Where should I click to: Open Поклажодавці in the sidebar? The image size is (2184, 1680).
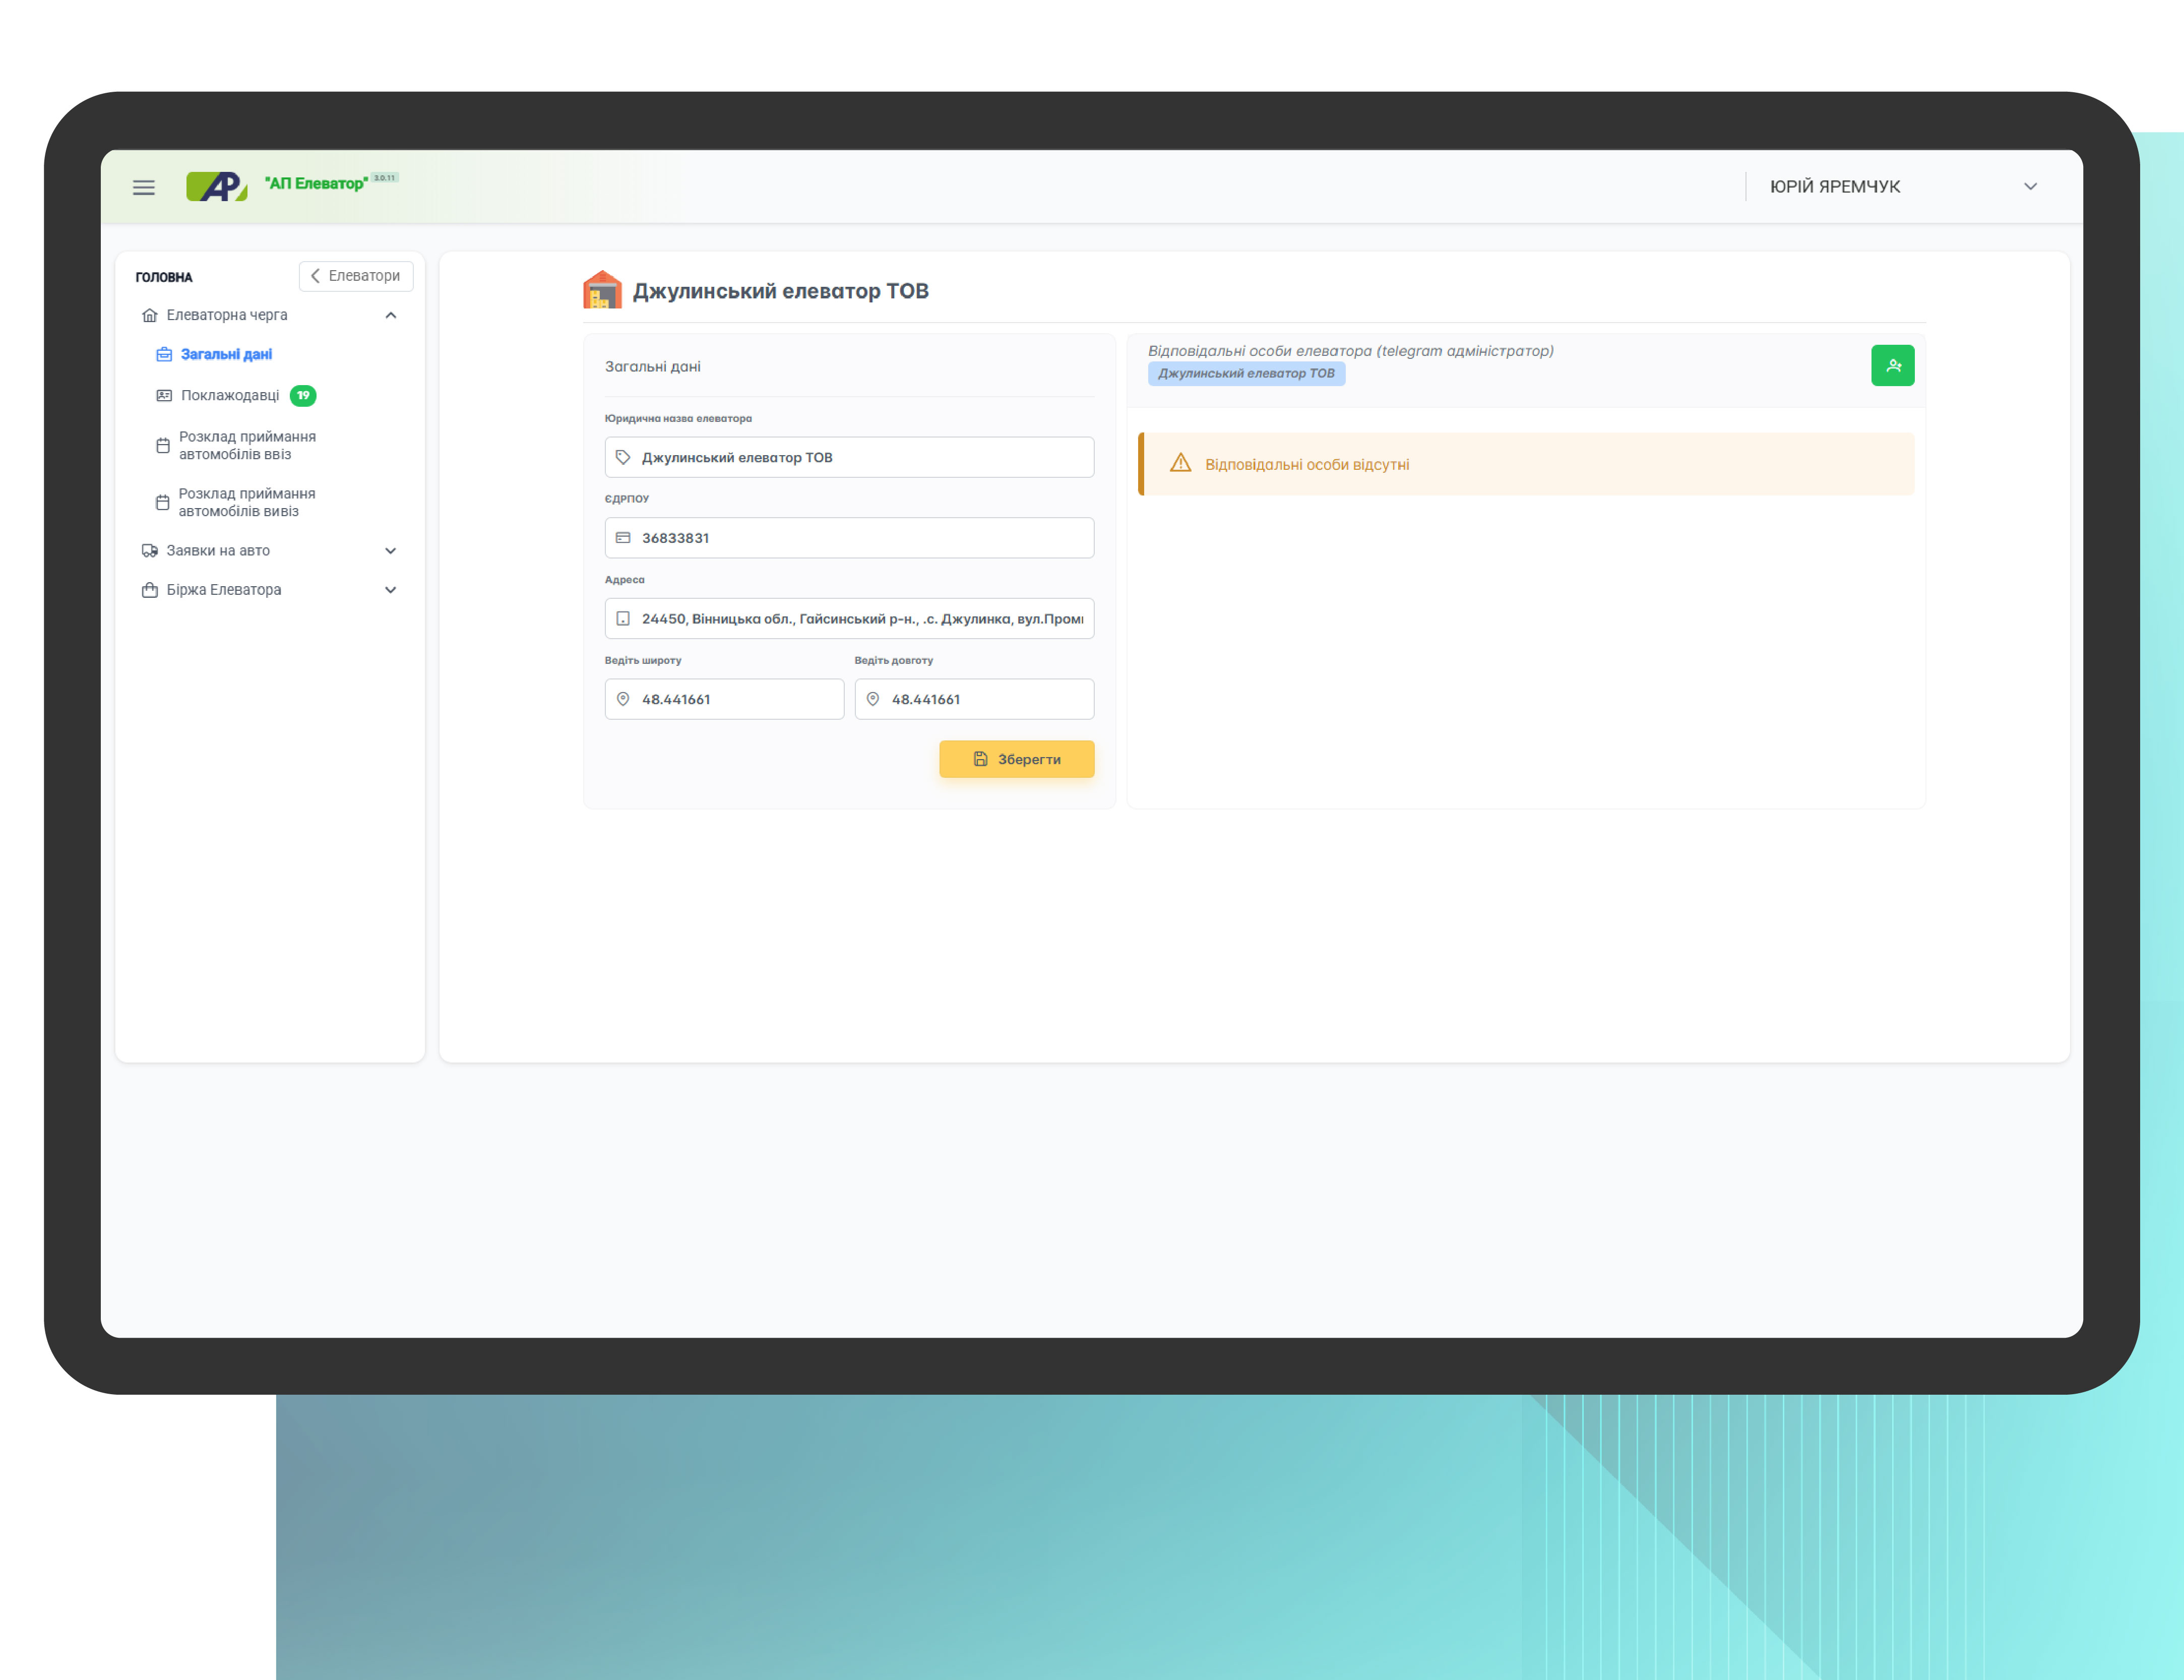(x=230, y=395)
